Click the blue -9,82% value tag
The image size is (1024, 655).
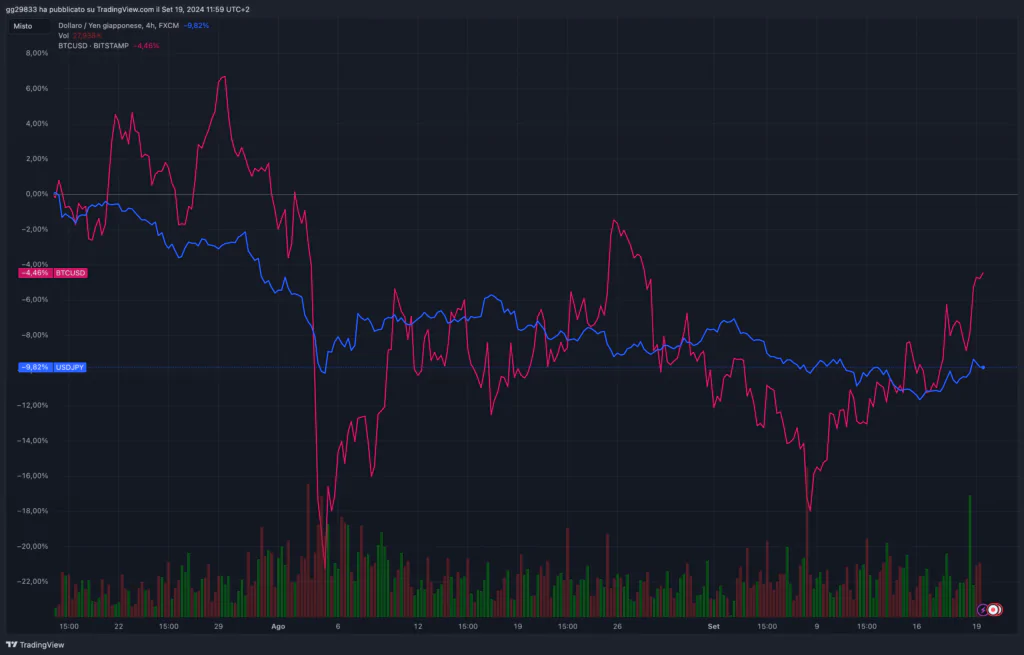click(x=34, y=367)
